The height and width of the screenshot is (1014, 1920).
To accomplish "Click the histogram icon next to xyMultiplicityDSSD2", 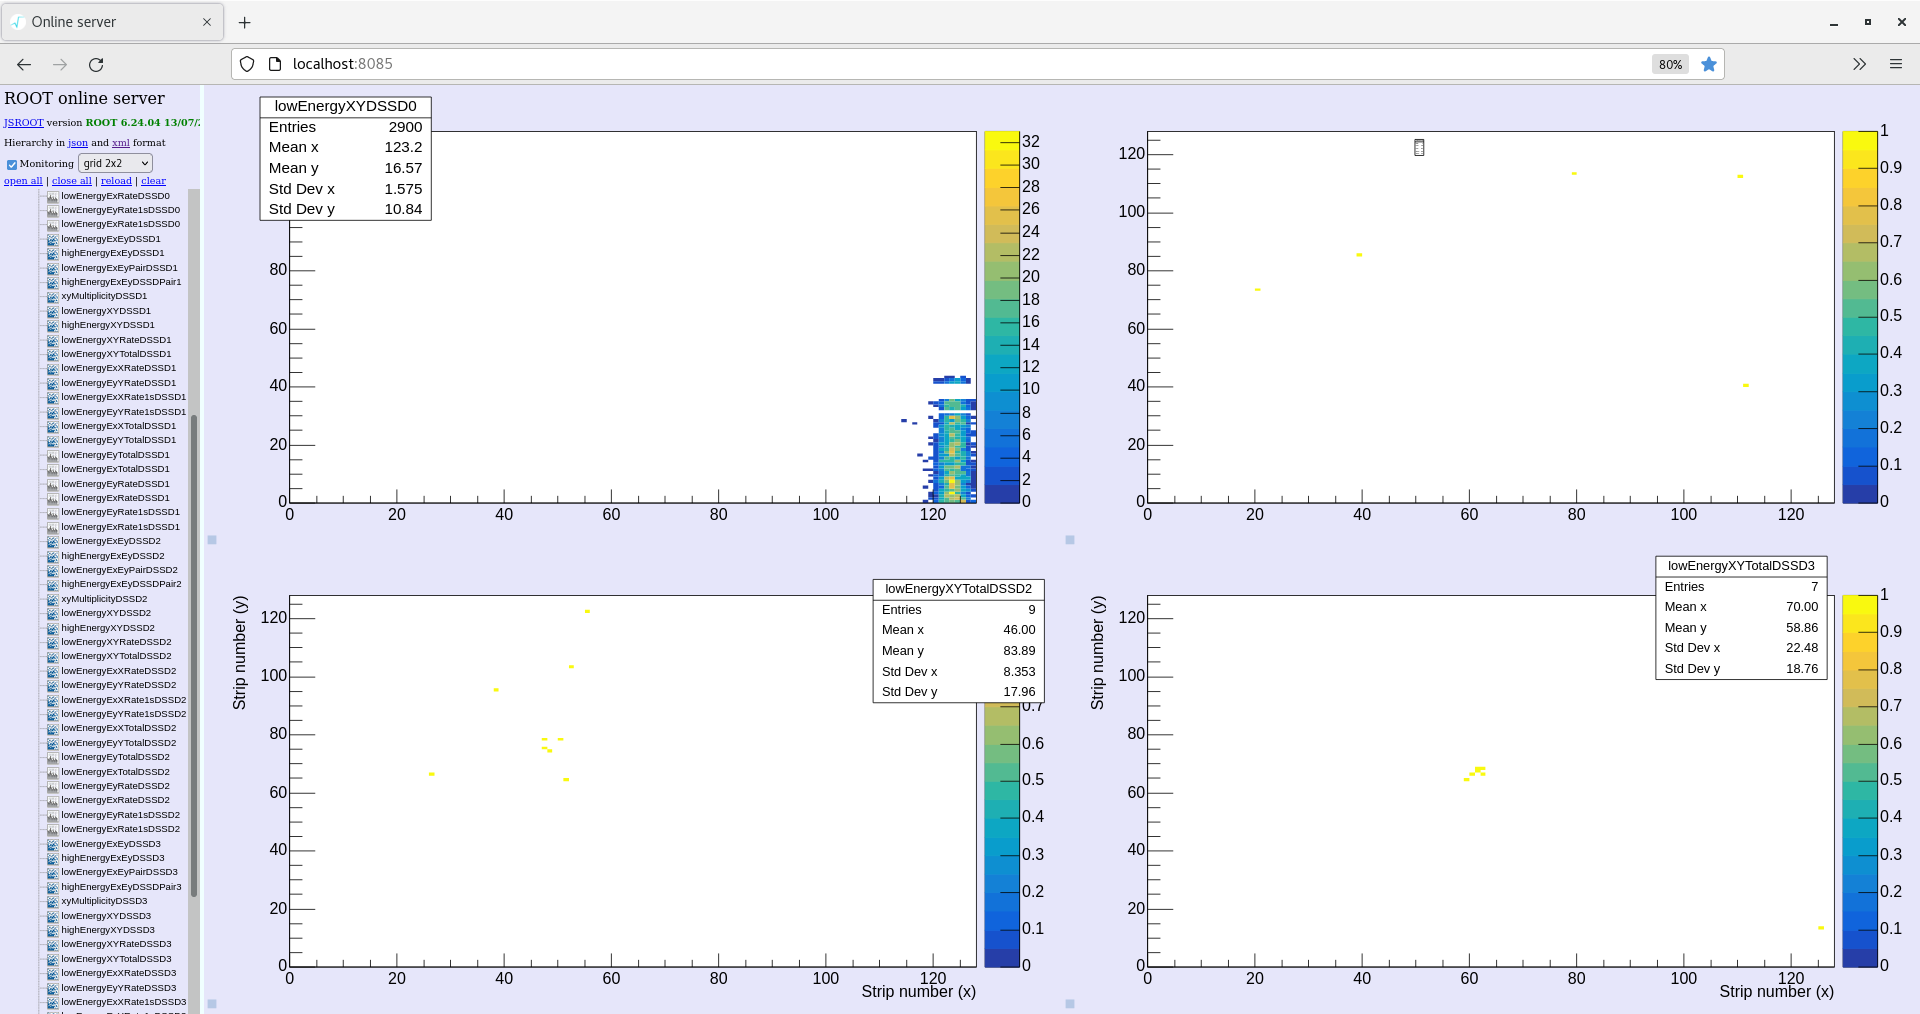I will click(52, 599).
